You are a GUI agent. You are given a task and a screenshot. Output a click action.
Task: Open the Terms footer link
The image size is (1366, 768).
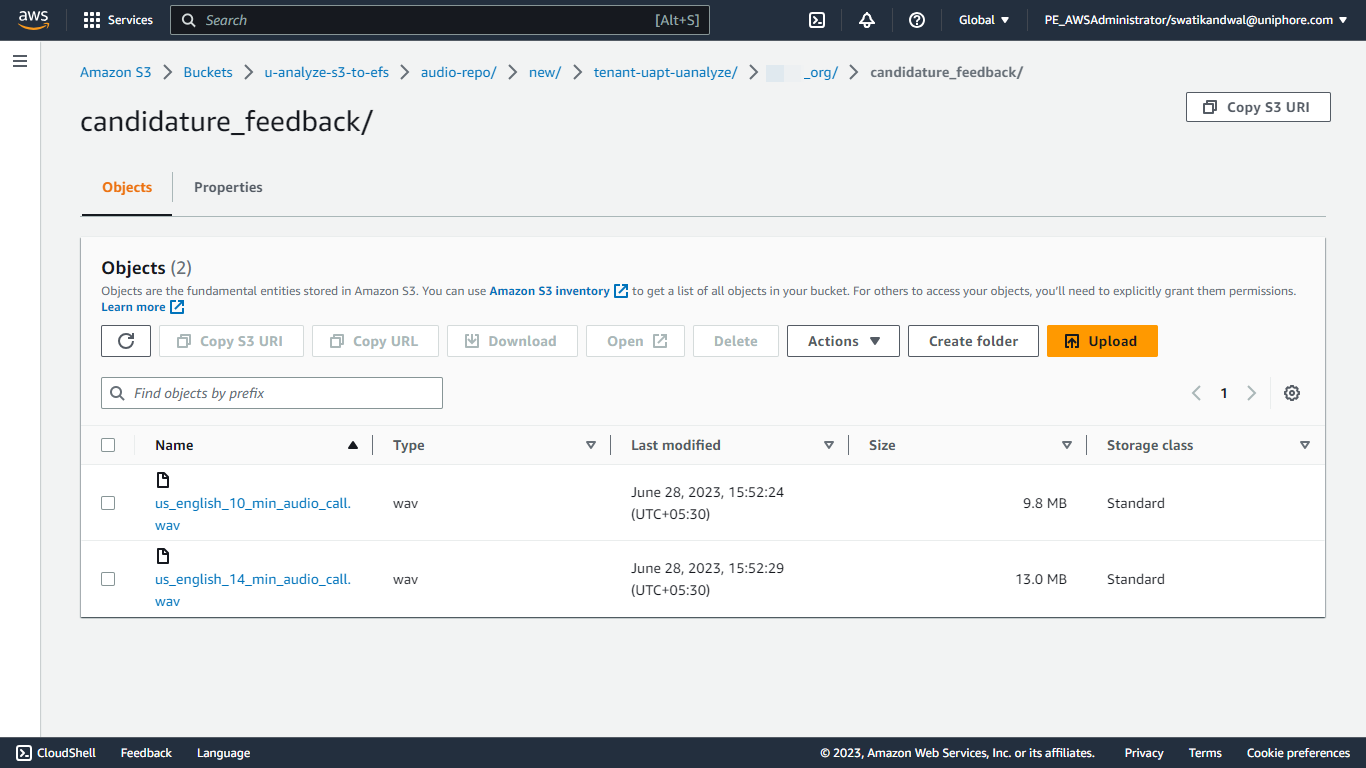click(x=1205, y=753)
